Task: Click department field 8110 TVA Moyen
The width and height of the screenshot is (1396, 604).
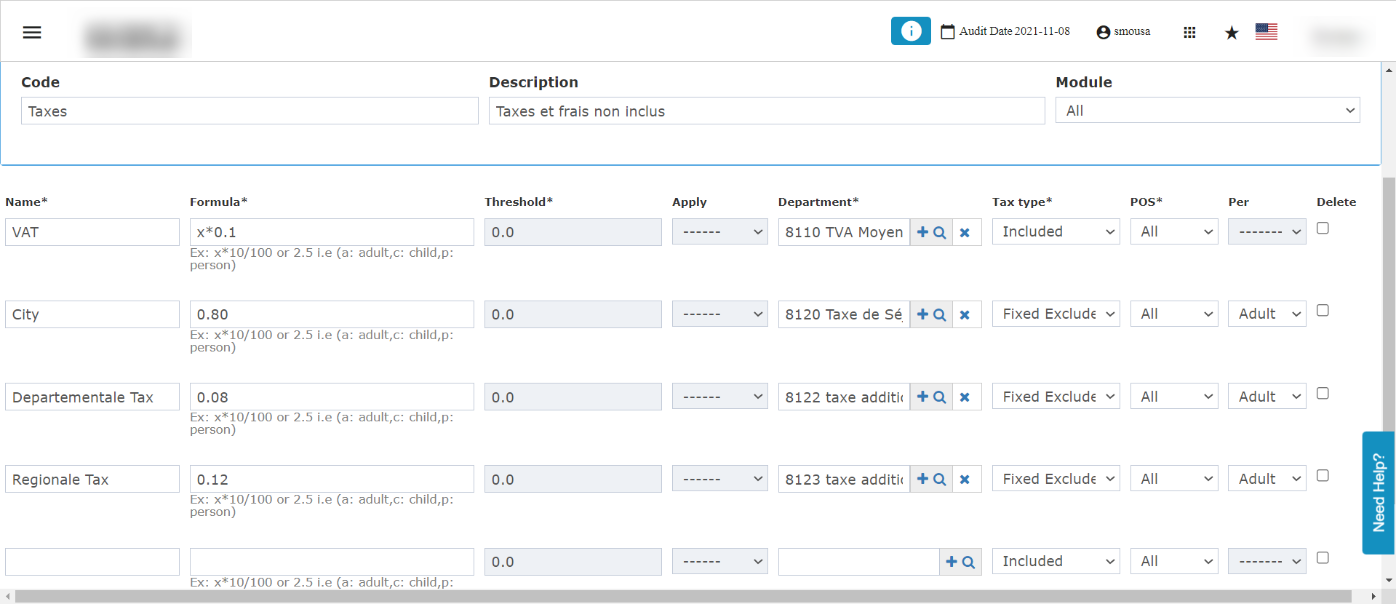Action: pyautogui.click(x=844, y=232)
